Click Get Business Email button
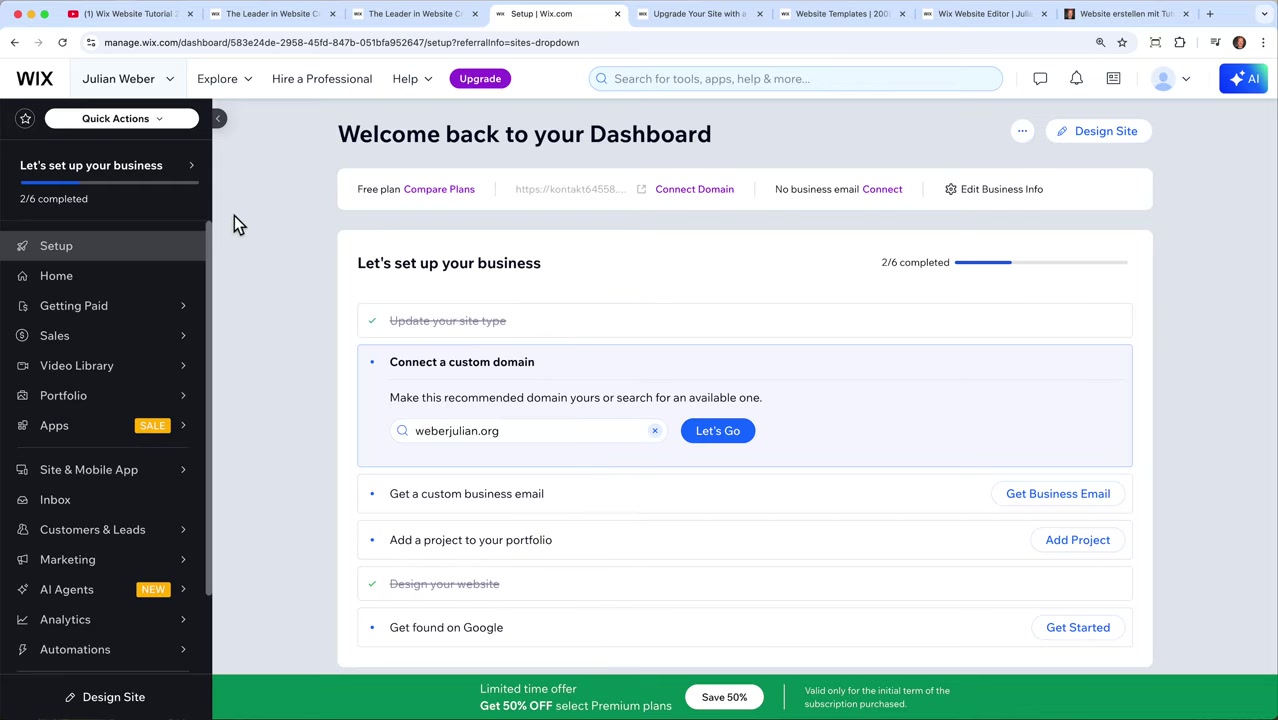Screen dimensions: 1278x720 click(x=1058, y=494)
